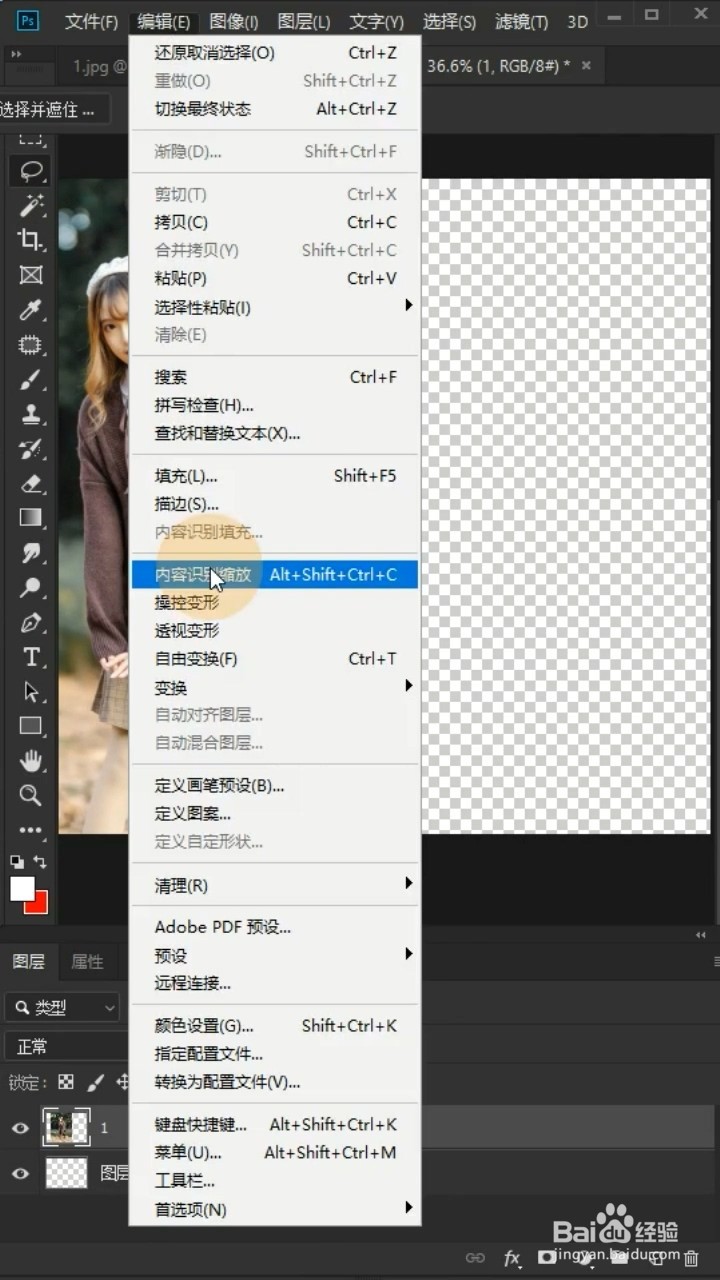720x1280 pixels.
Task: Select the Frame tool
Action: pyautogui.click(x=31, y=275)
